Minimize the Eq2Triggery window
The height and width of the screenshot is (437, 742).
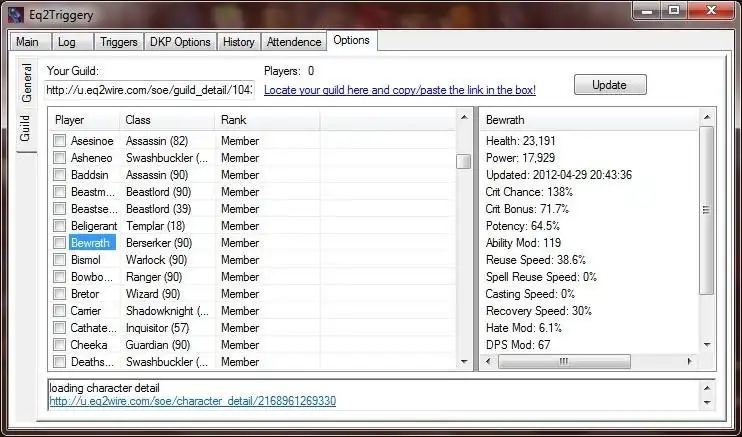648,10
